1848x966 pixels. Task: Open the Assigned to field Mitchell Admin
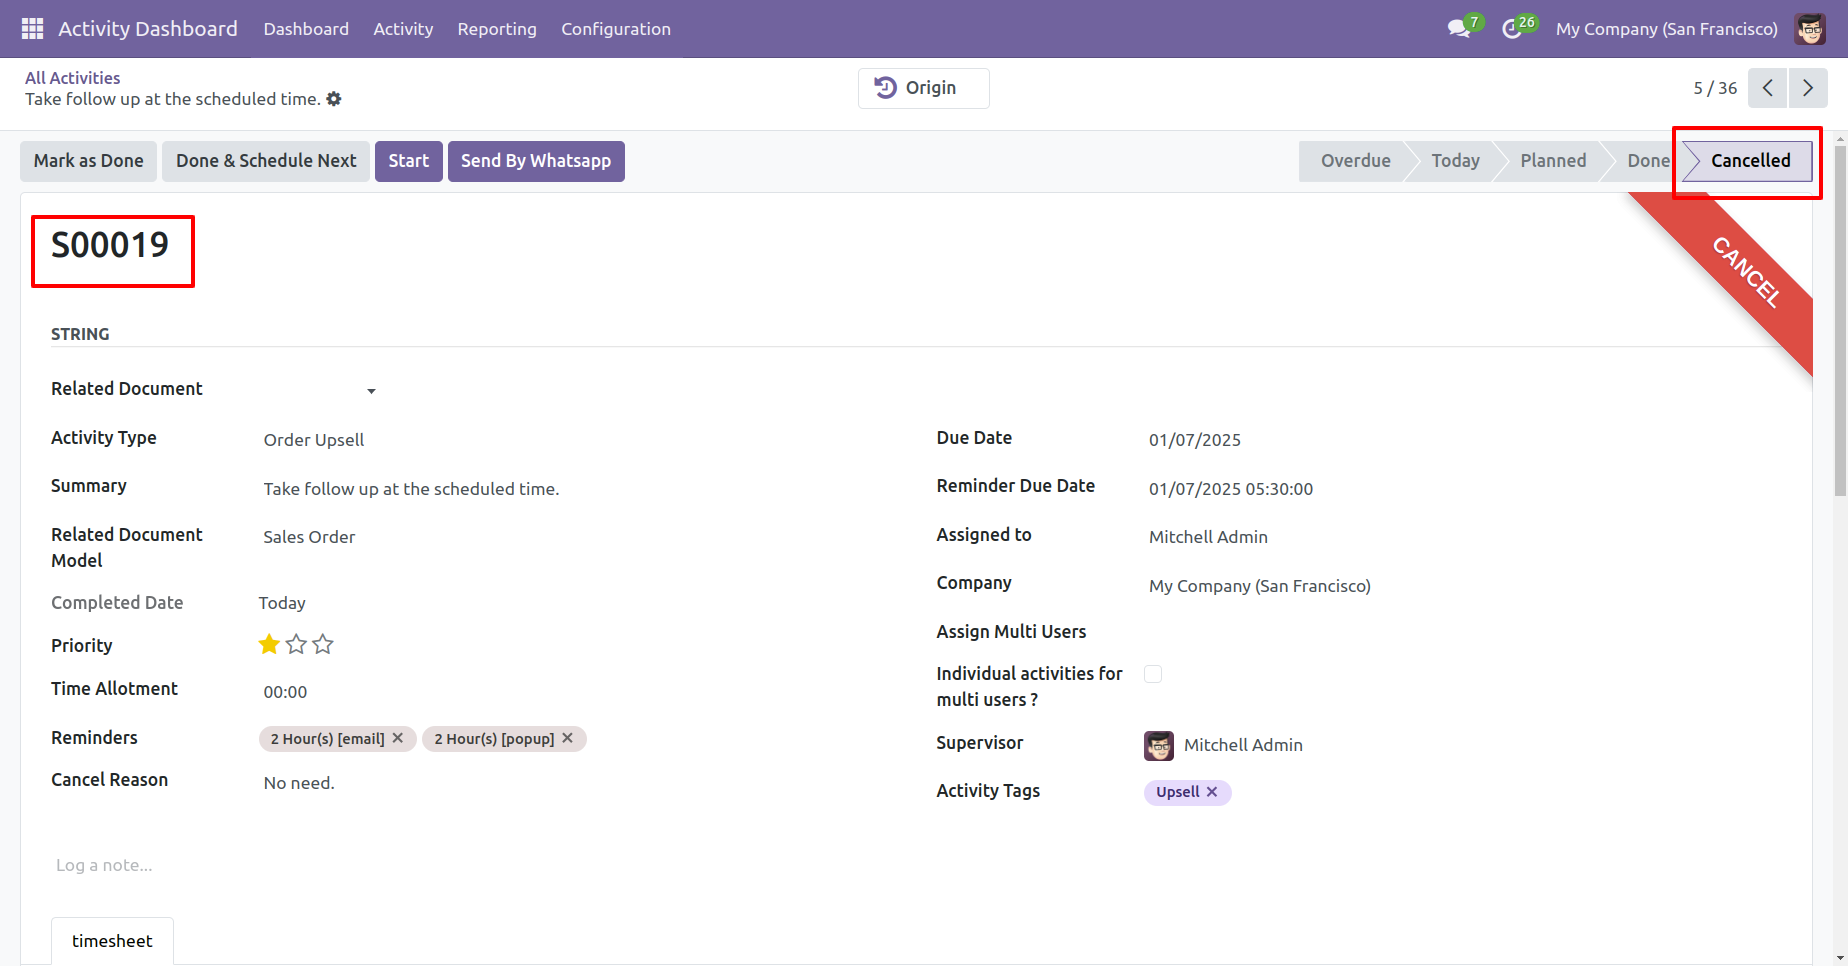pos(1208,537)
